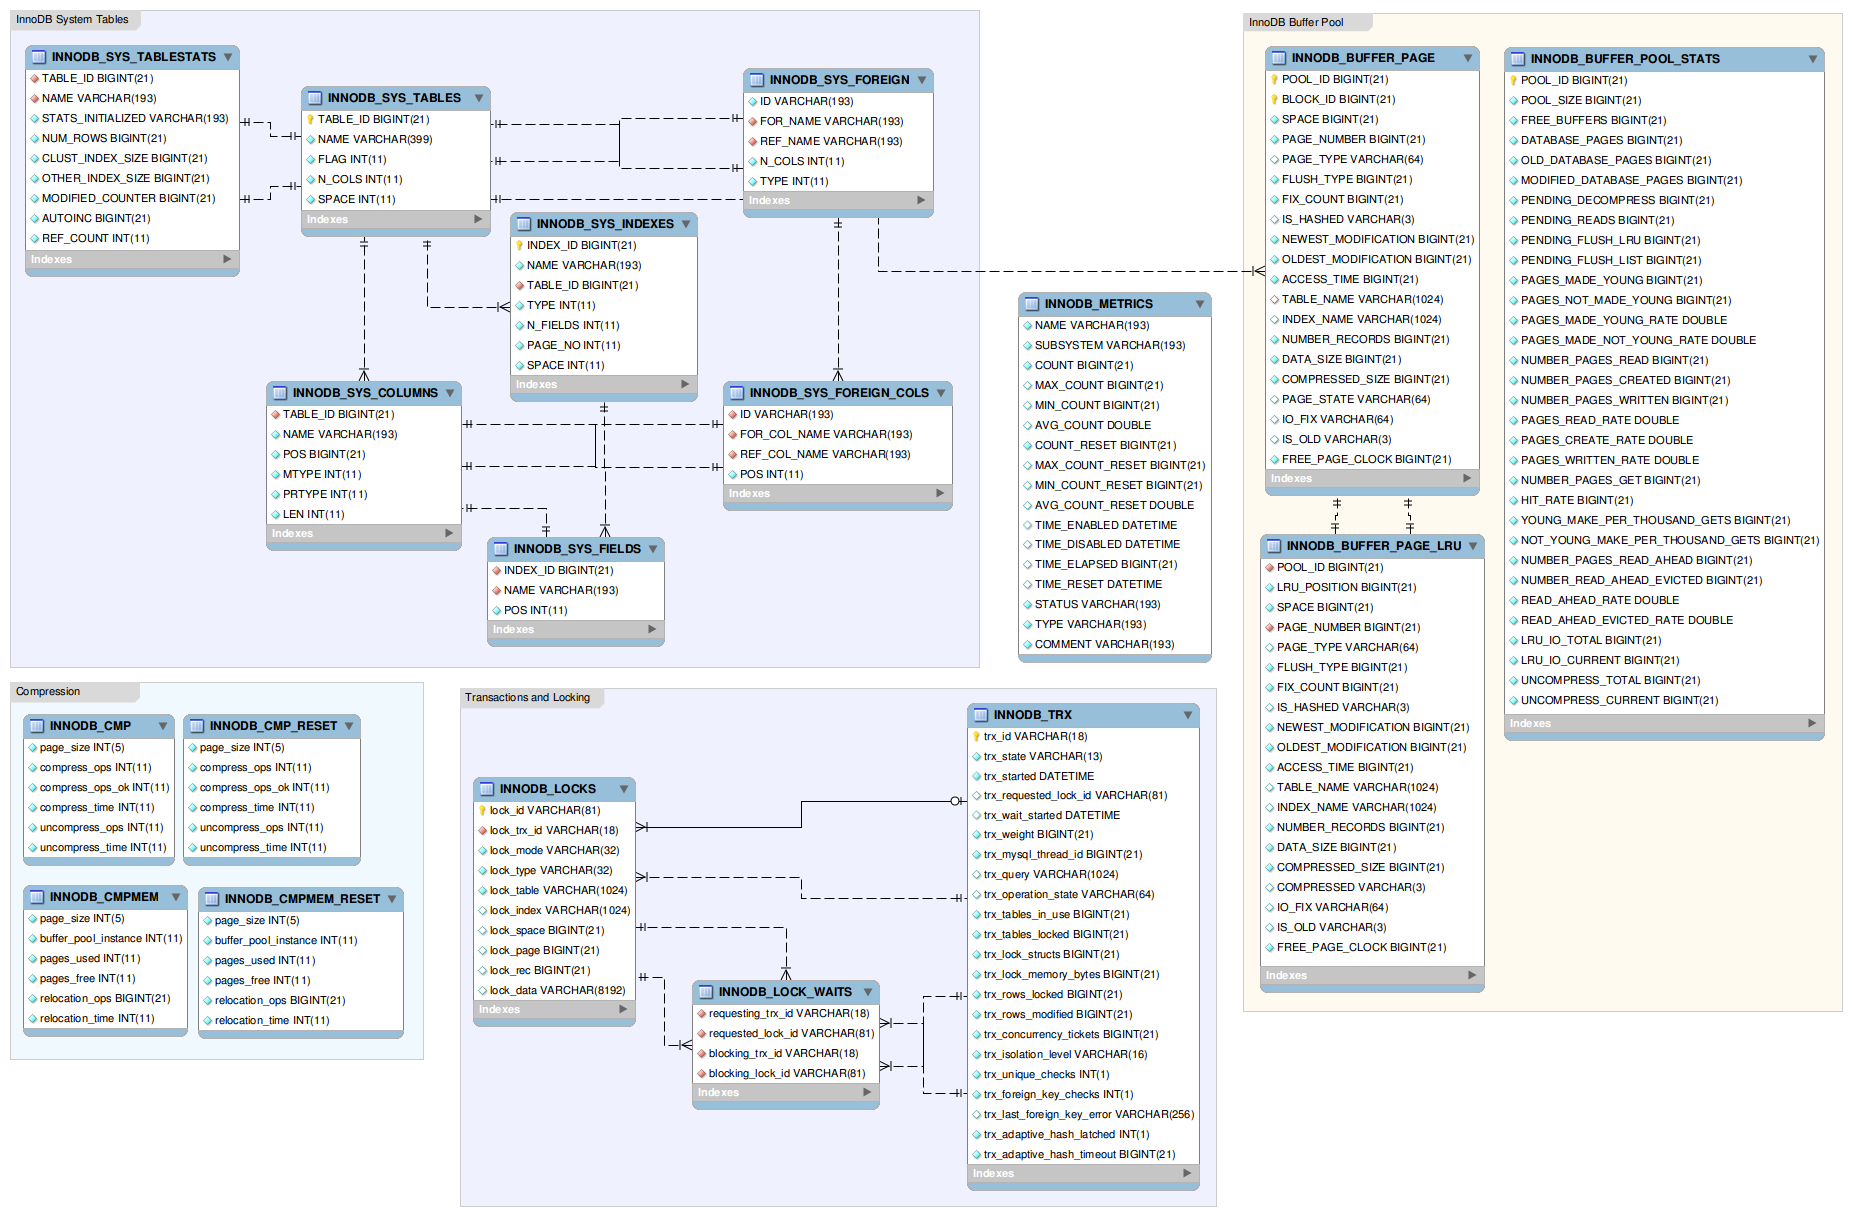
Task: Select the INNODB_SYS_FIELDS table title
Action: 576,549
